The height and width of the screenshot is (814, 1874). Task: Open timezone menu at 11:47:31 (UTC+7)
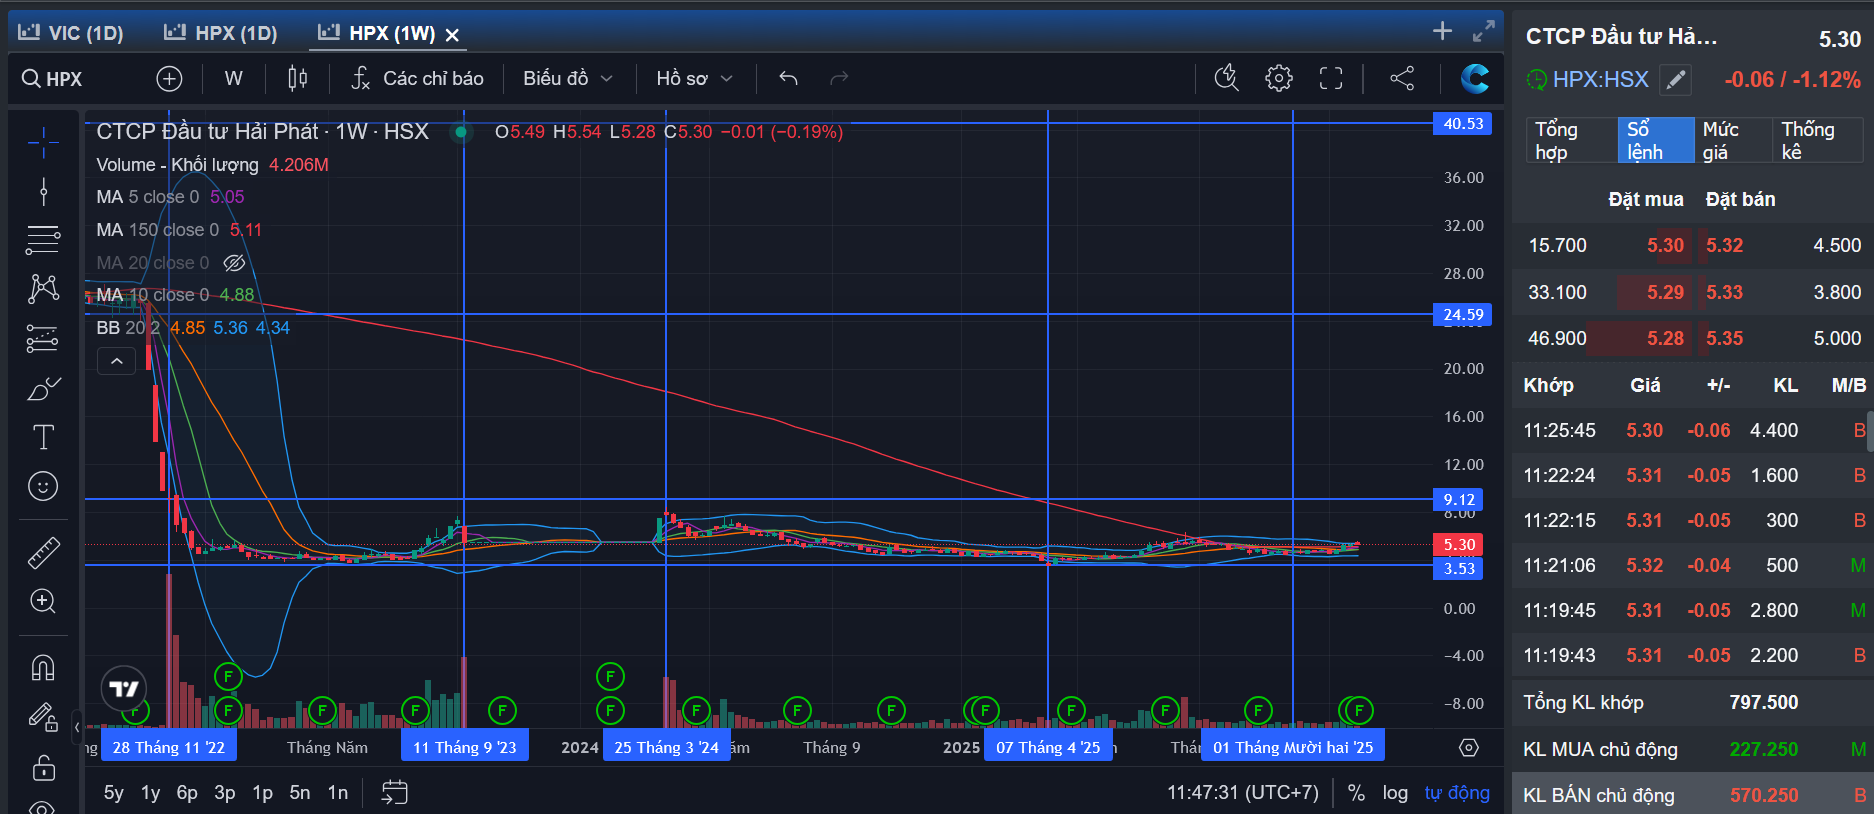click(x=1243, y=793)
